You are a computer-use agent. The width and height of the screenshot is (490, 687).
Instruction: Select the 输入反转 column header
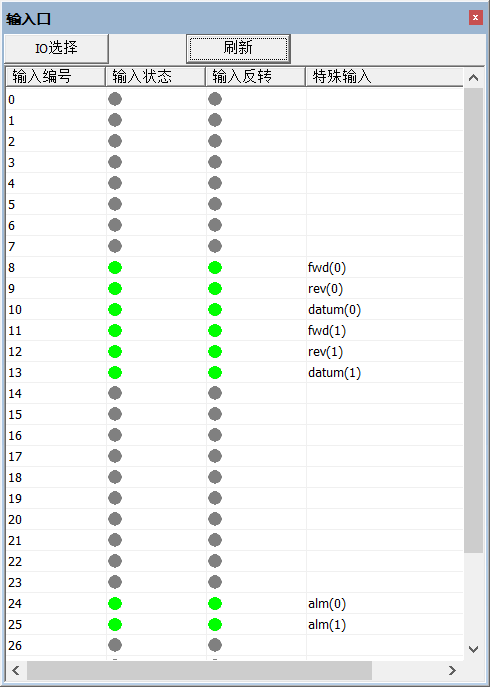click(256, 77)
